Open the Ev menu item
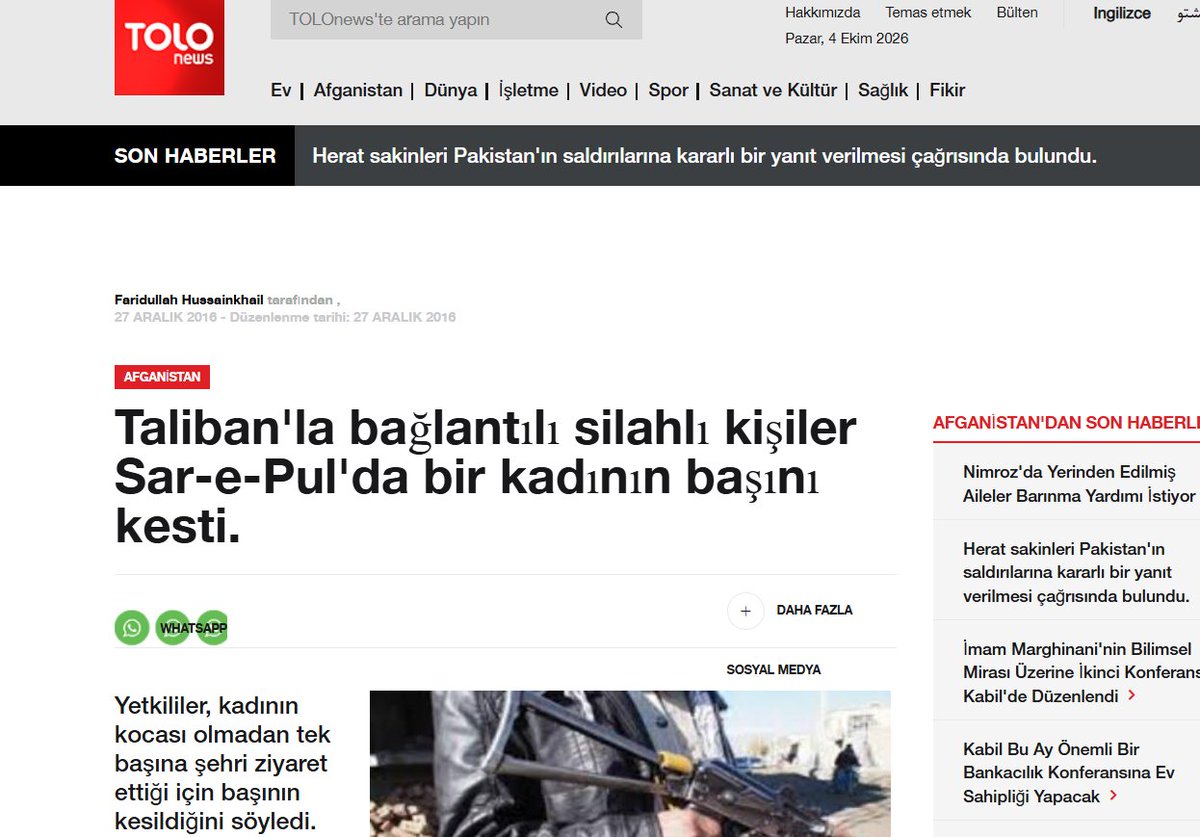The width and height of the screenshot is (1200, 837). click(x=281, y=90)
